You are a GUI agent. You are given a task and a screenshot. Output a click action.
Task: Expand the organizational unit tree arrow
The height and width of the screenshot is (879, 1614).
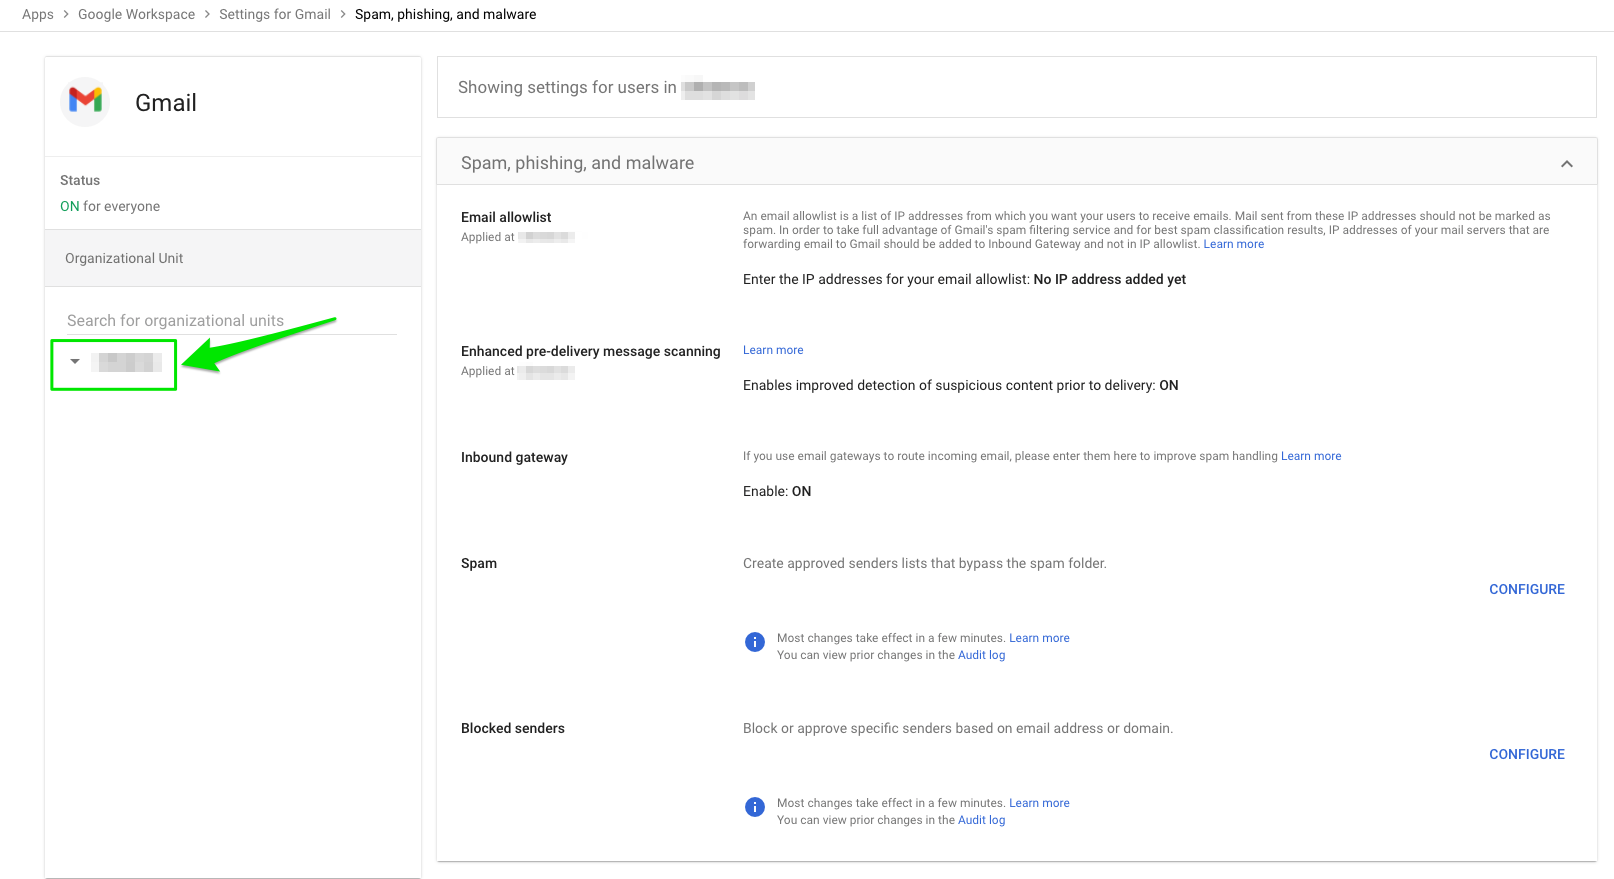tap(75, 361)
